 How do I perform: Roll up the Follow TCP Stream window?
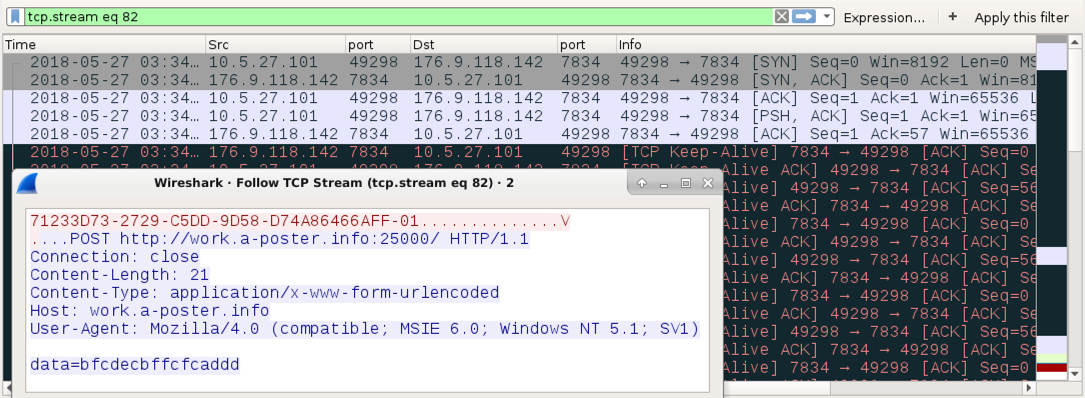click(x=642, y=183)
